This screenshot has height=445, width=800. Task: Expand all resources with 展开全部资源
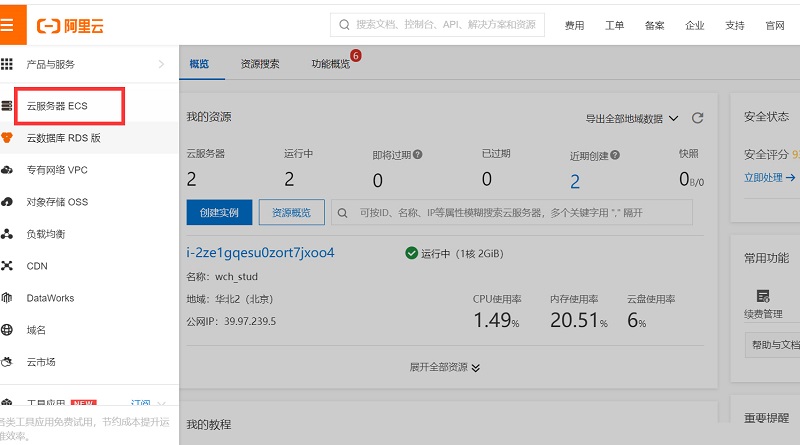tap(444, 367)
